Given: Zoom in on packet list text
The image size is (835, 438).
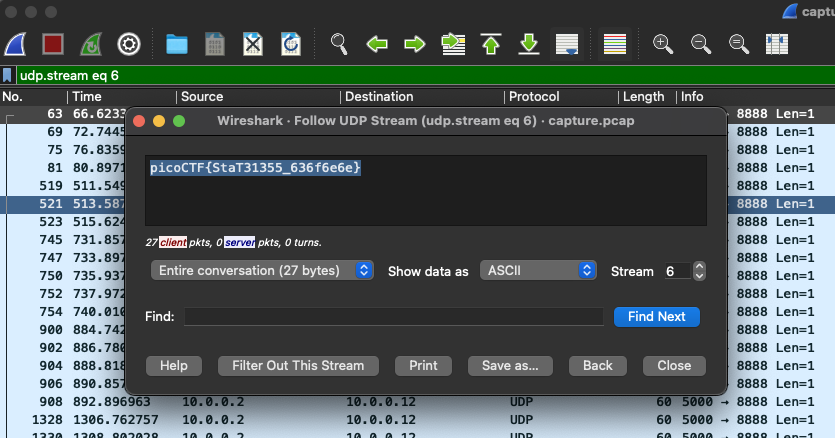Looking at the screenshot, I should pyautogui.click(x=663, y=44).
